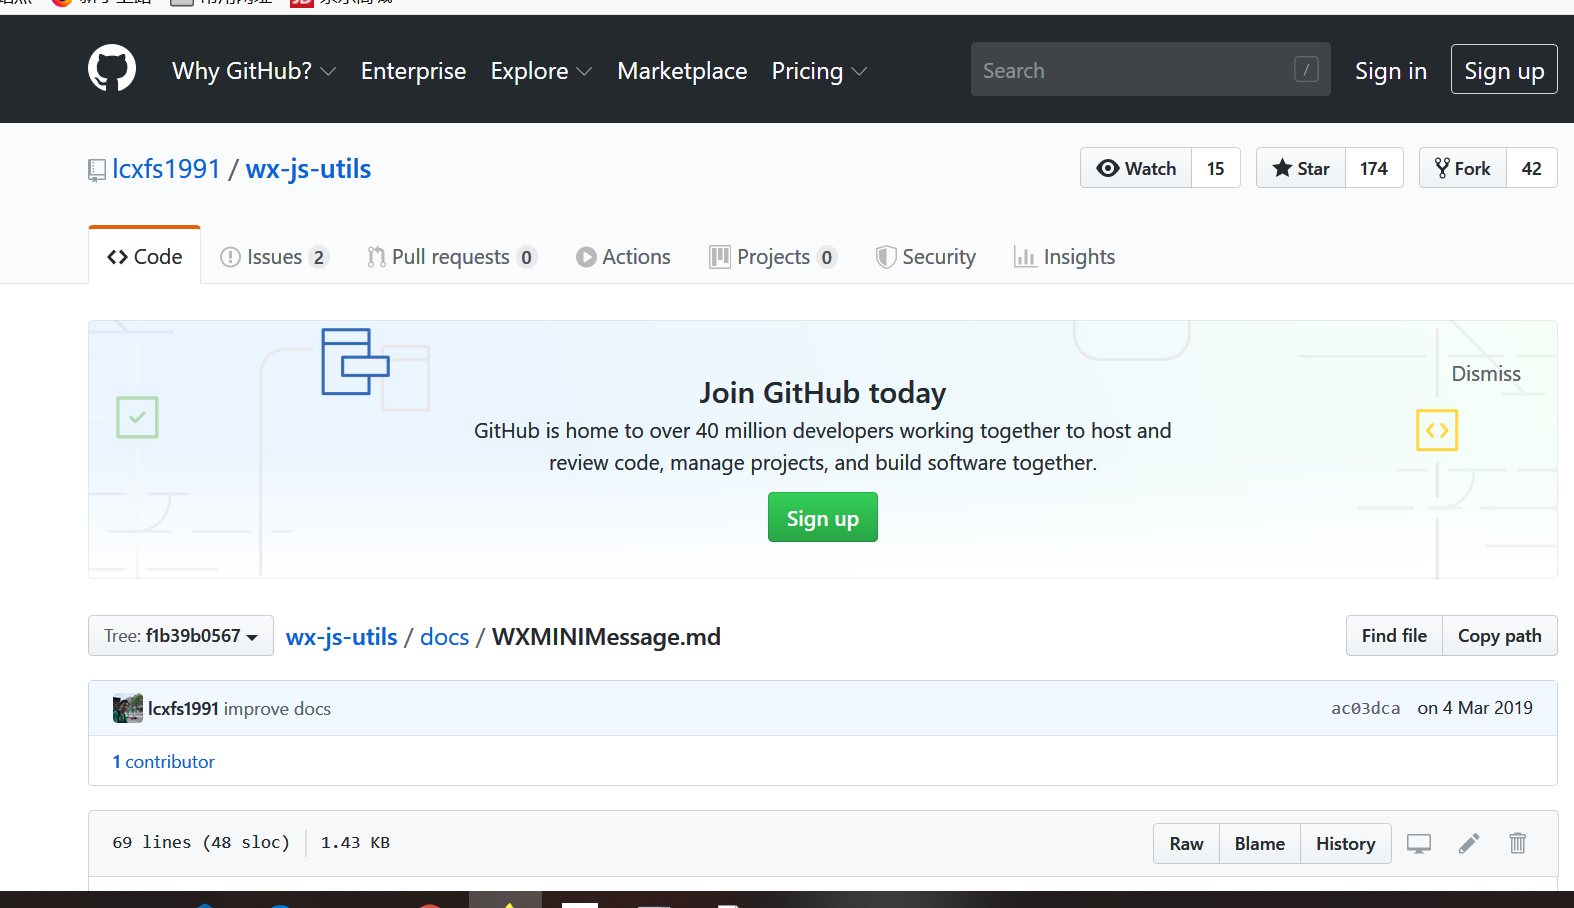The image size is (1574, 908).
Task: Open file History
Action: pyautogui.click(x=1345, y=843)
